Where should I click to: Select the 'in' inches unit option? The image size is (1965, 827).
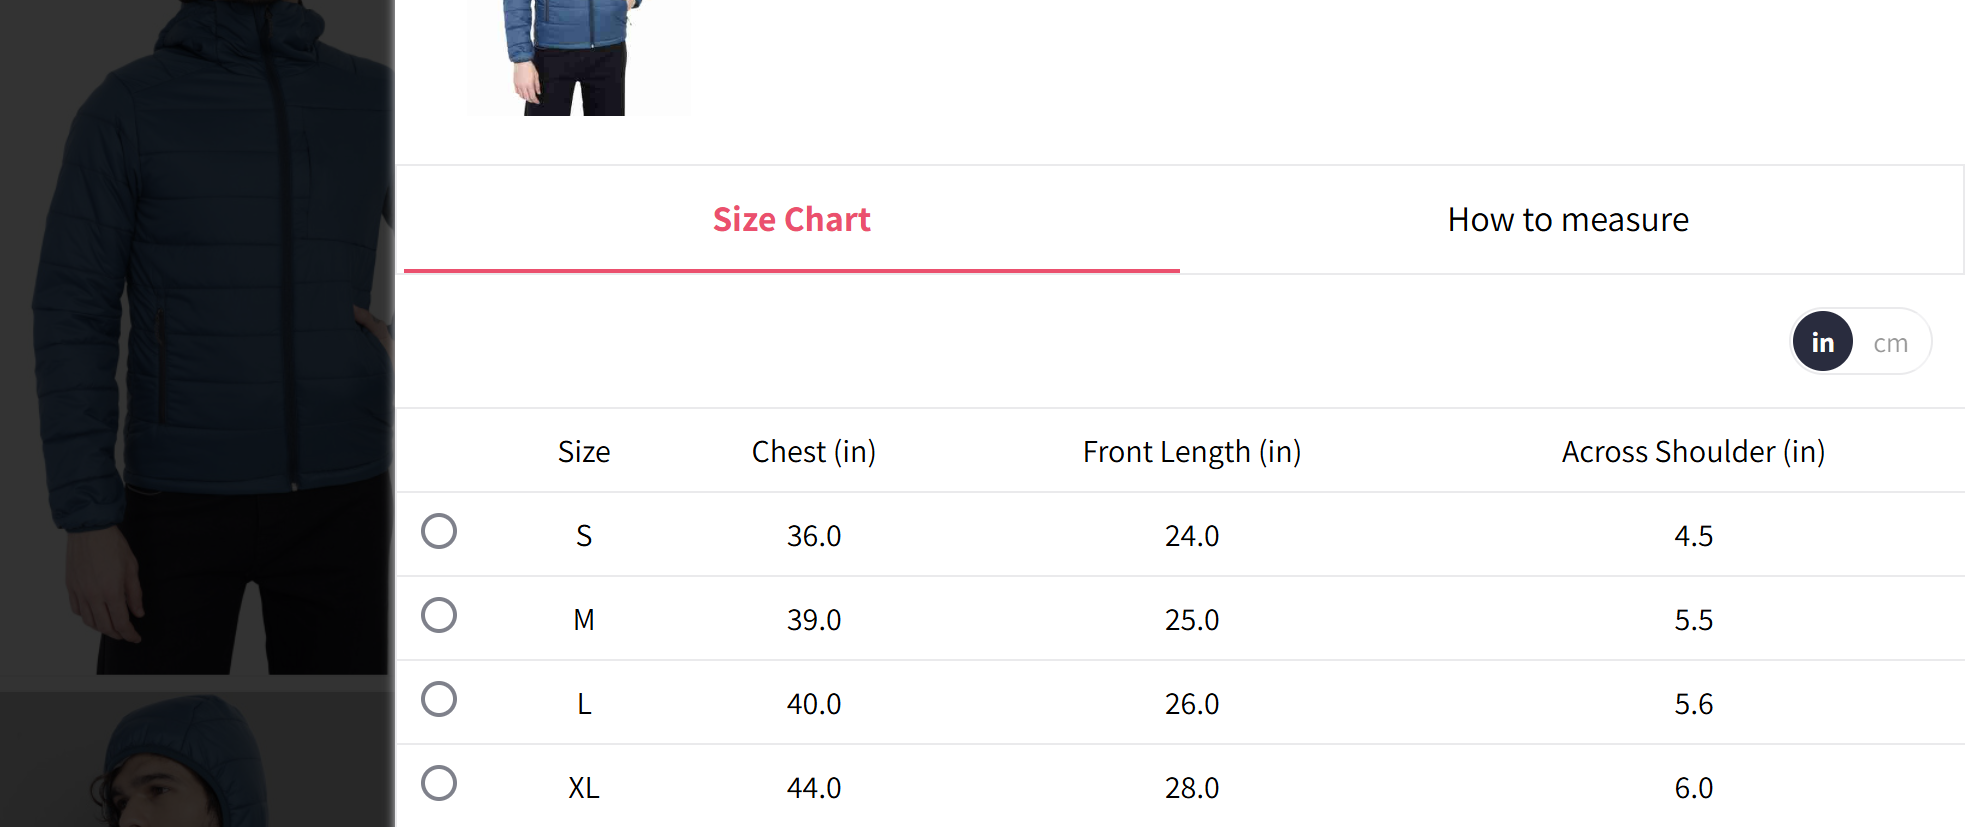1823,342
